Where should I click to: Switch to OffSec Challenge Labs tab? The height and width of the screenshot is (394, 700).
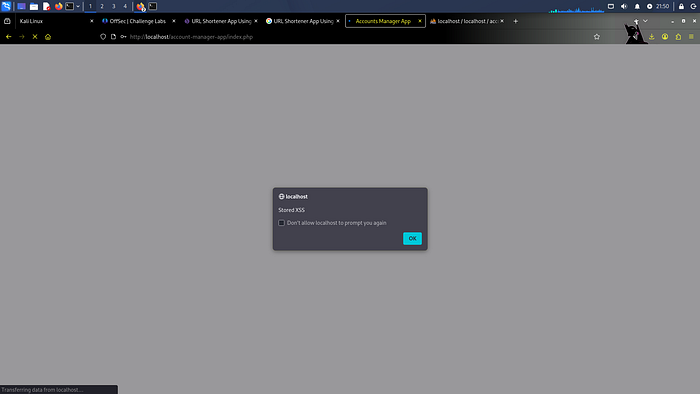tap(138, 21)
